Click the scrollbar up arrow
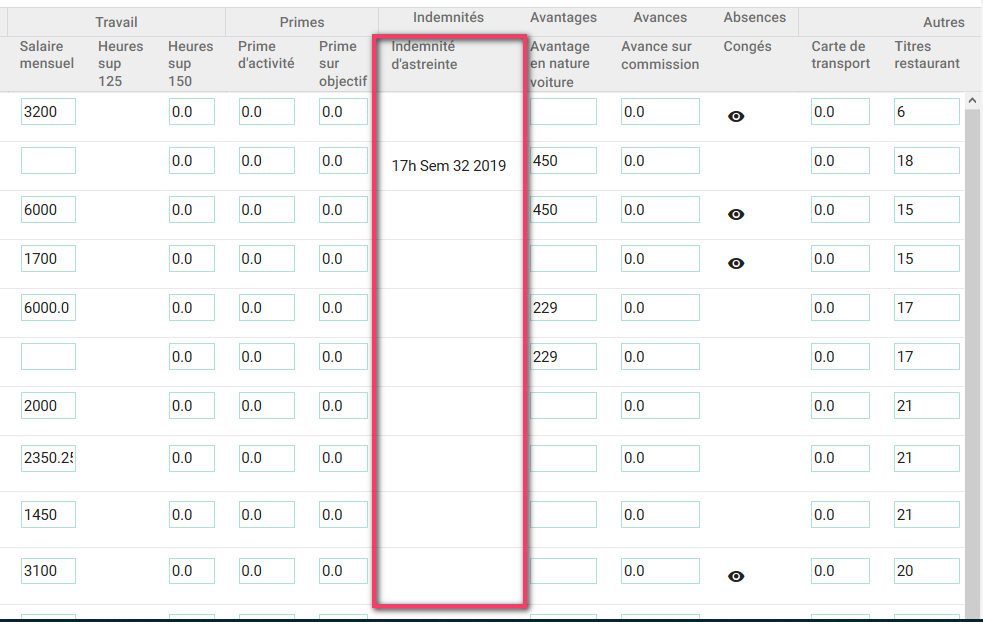 [x=972, y=101]
